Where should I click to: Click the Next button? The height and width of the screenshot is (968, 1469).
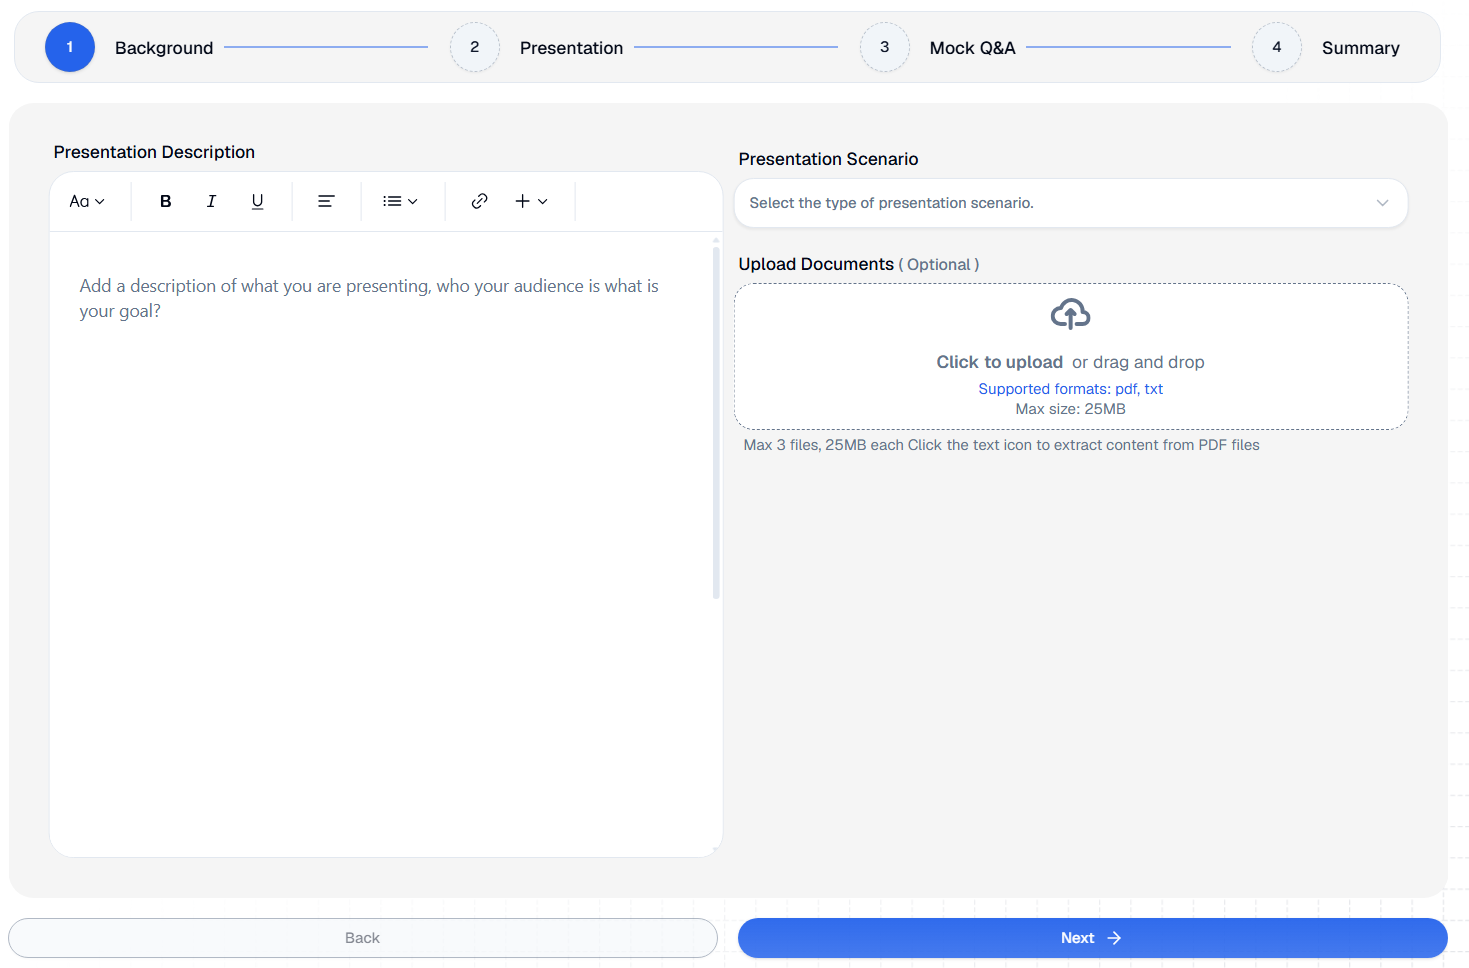click(x=1092, y=937)
